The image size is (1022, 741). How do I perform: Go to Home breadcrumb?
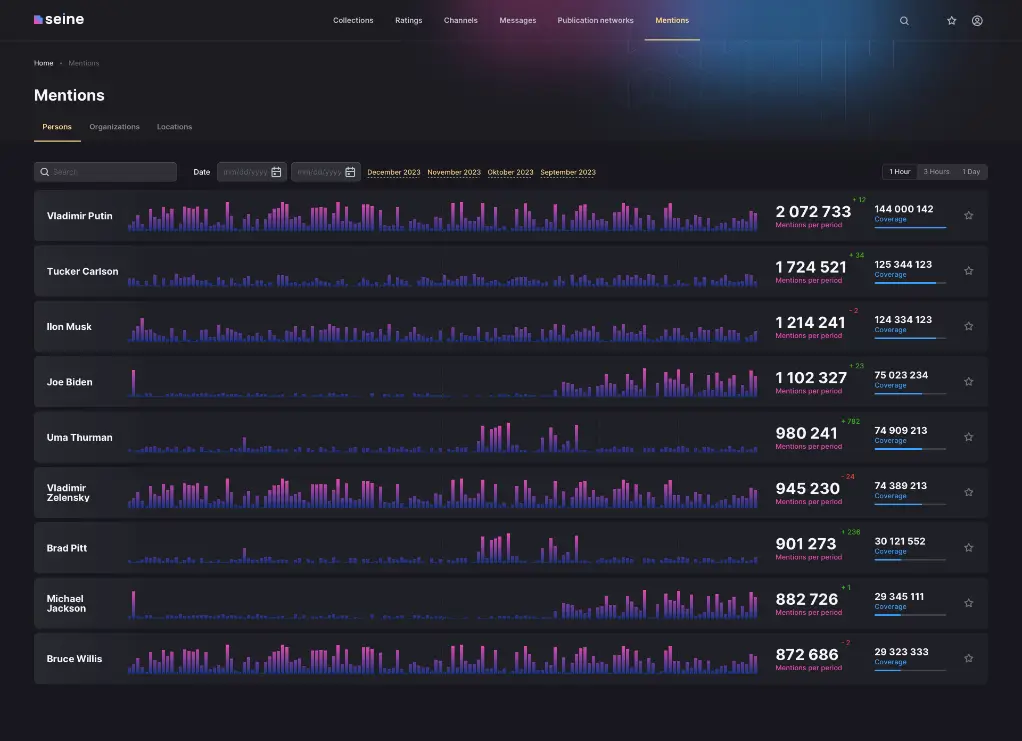[44, 63]
